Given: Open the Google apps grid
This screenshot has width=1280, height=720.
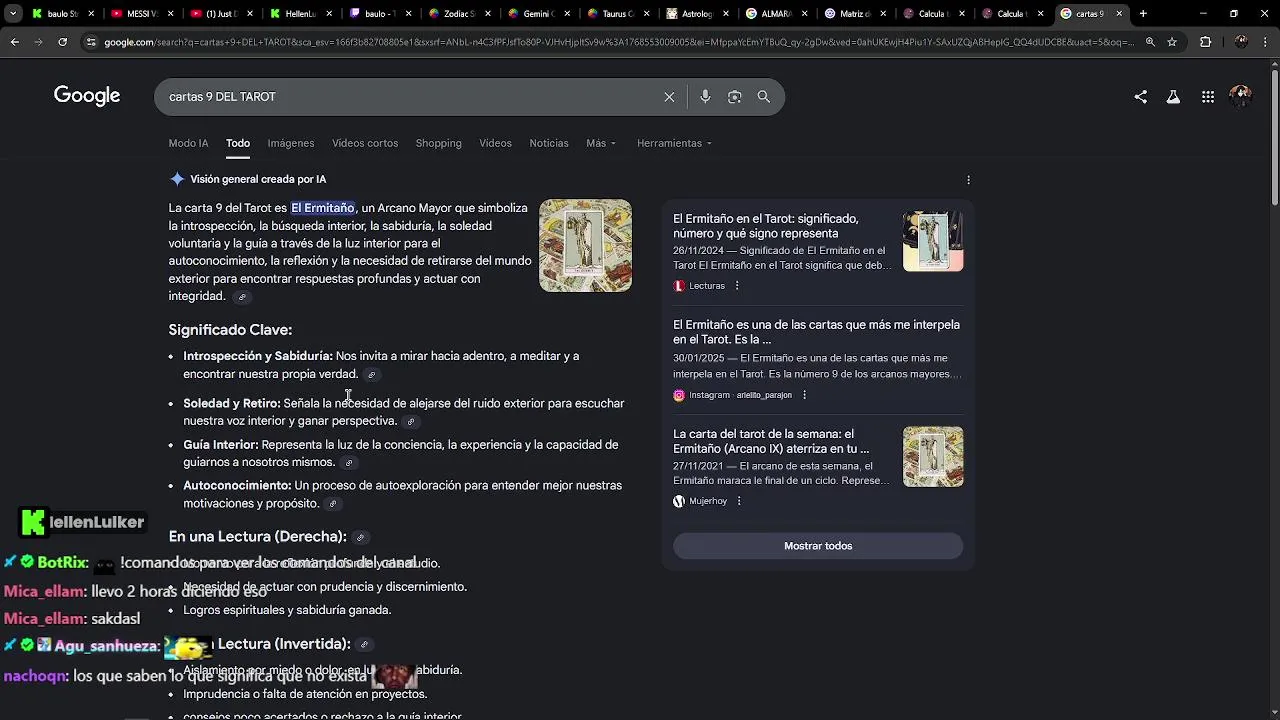Looking at the screenshot, I should pyautogui.click(x=1208, y=97).
